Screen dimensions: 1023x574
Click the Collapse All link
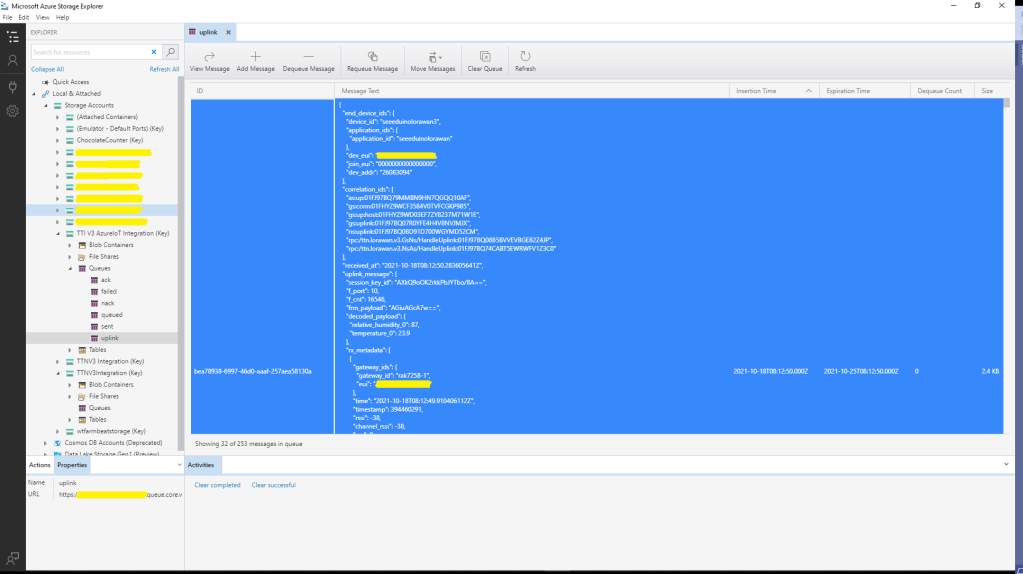coord(47,69)
